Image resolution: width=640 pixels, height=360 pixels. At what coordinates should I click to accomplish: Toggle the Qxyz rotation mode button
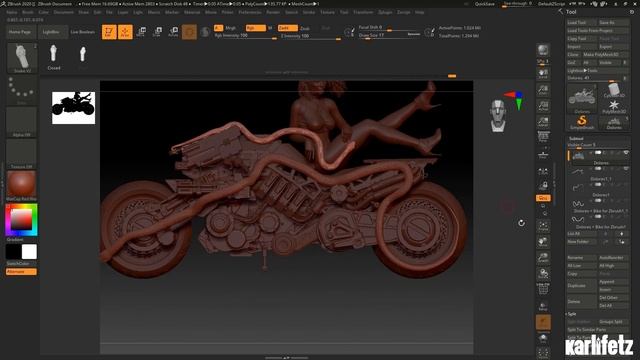pos(543,198)
